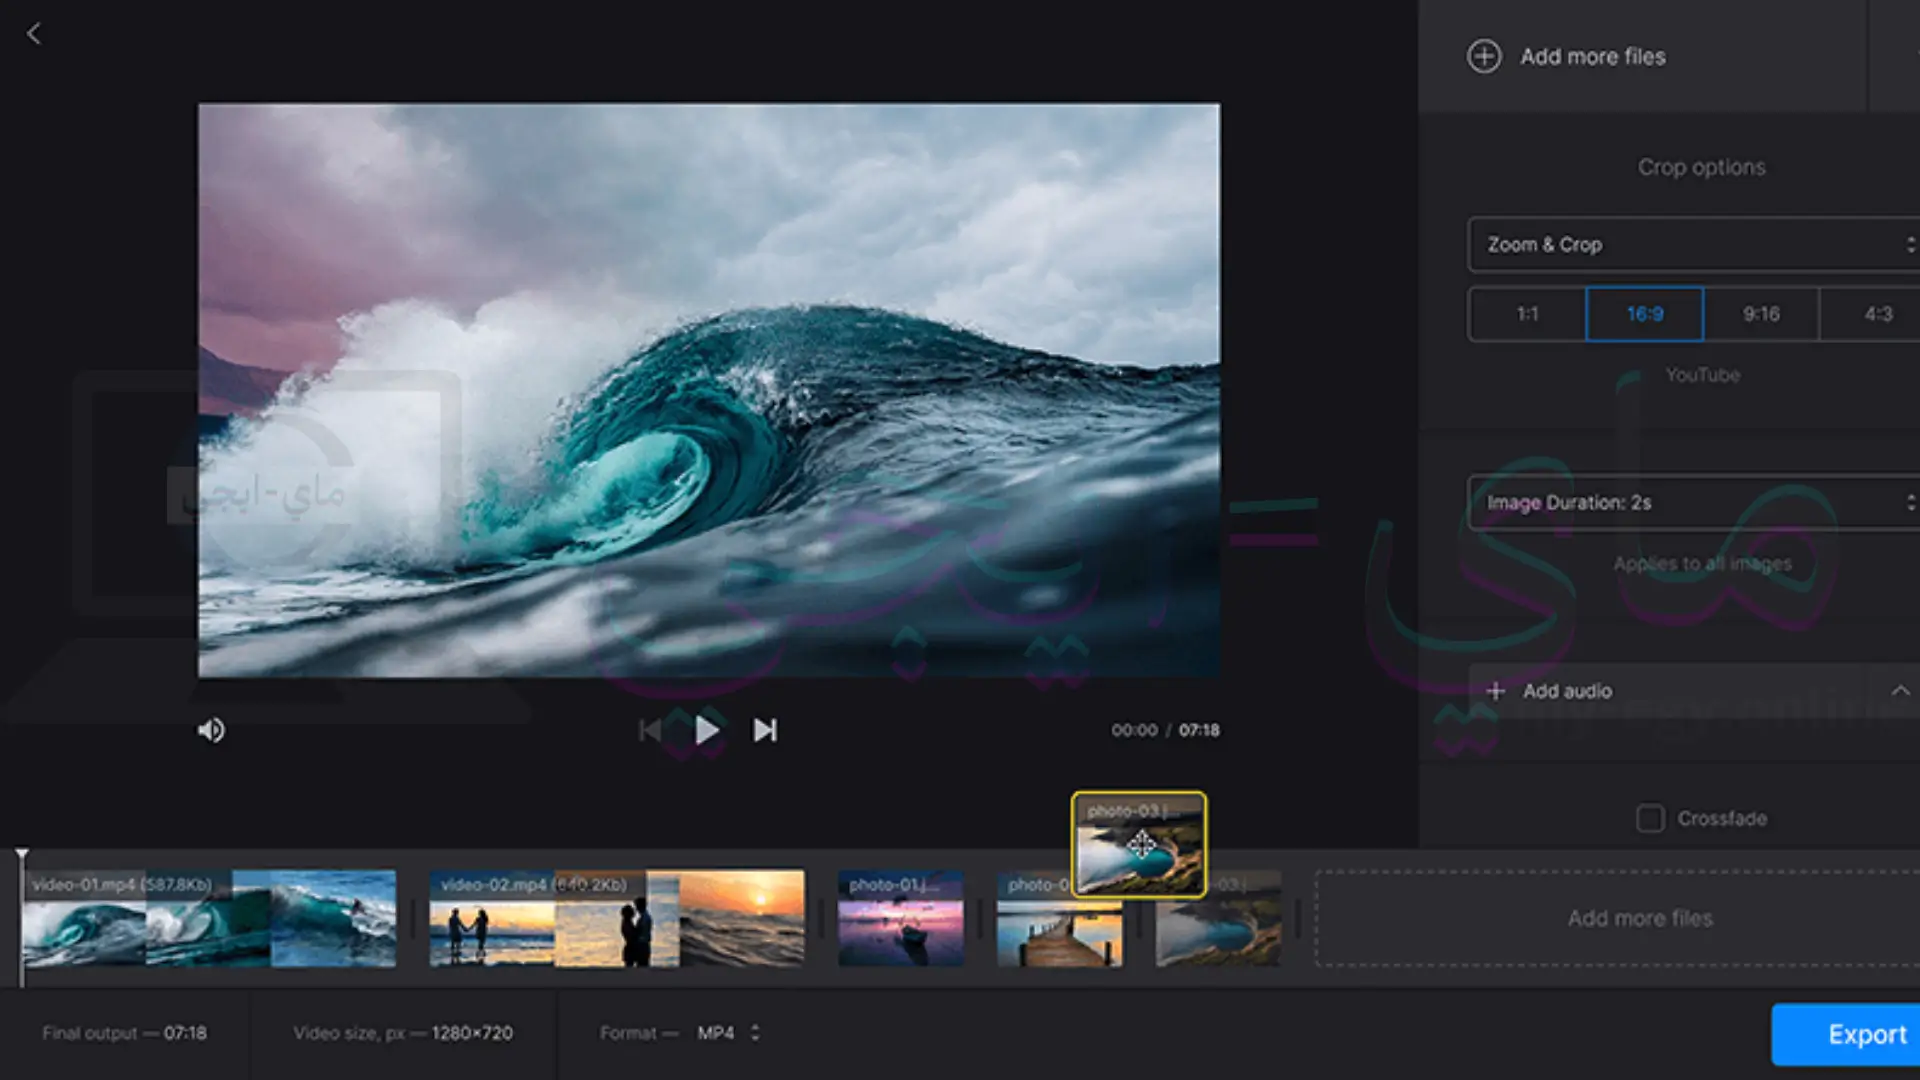
Task: Select the video-01.mp4 clip in timeline
Action: point(209,918)
